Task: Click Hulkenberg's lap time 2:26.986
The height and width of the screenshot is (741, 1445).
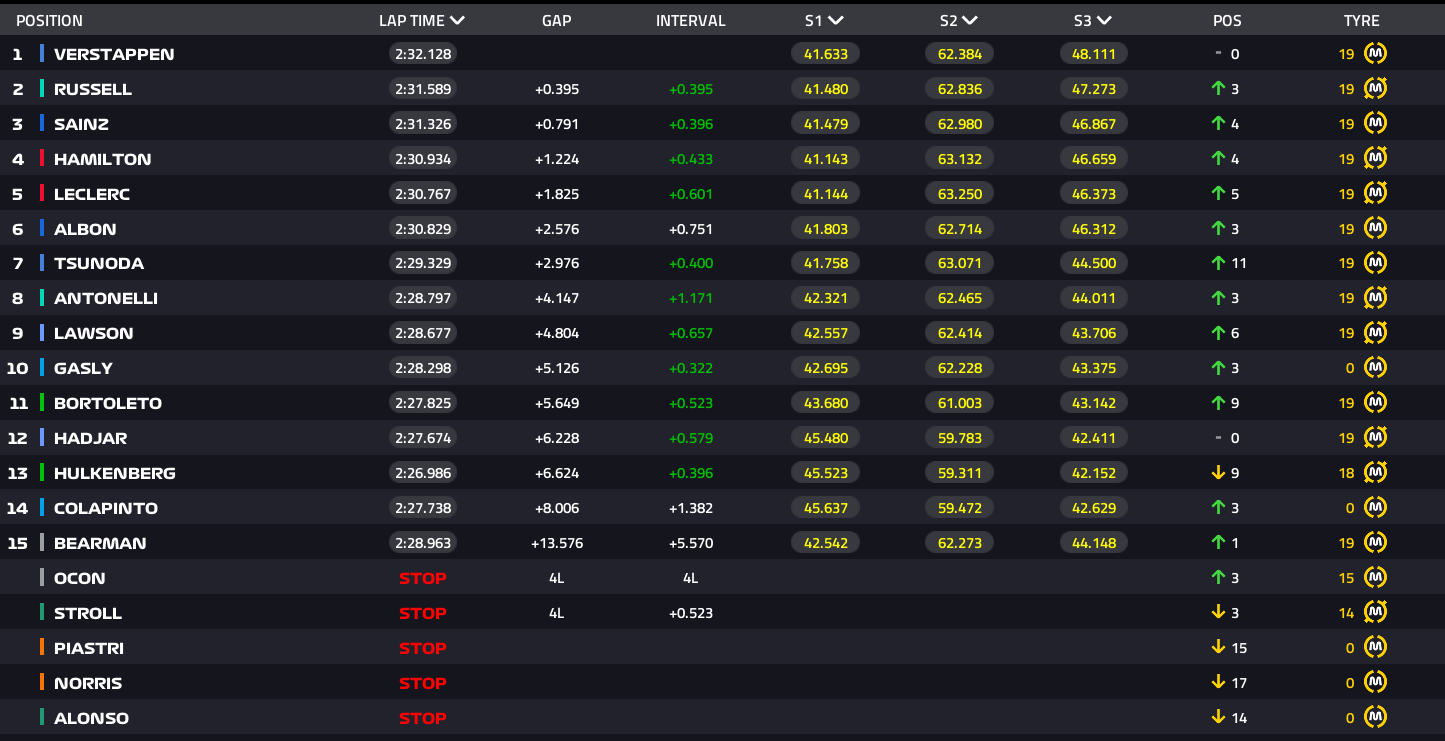Action: (423, 473)
